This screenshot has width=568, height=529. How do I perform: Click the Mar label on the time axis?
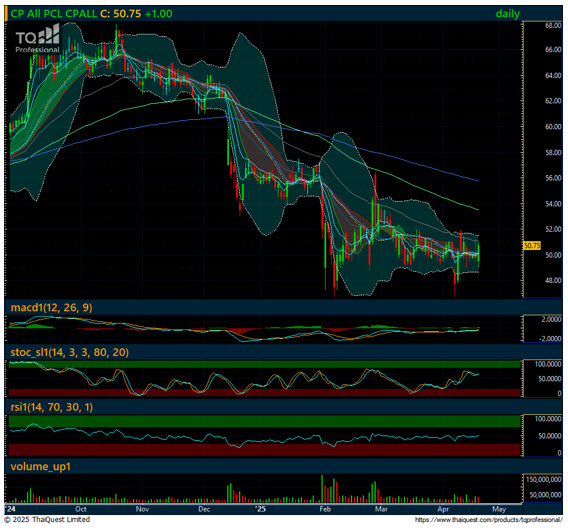click(381, 509)
